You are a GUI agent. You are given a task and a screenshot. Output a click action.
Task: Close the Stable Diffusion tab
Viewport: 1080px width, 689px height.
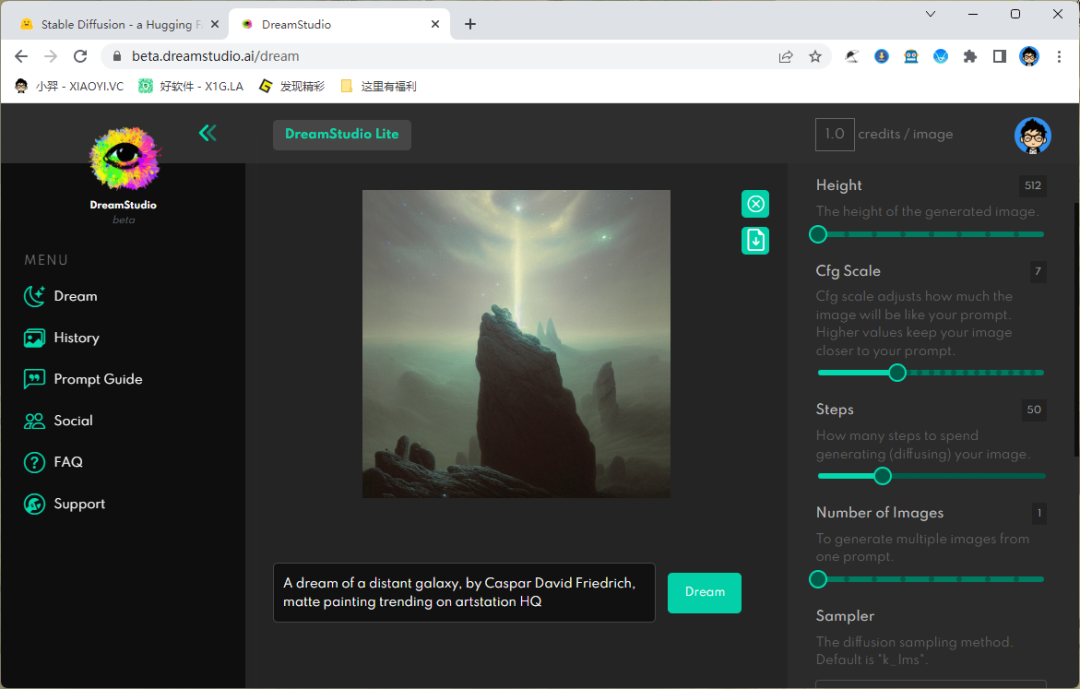(x=215, y=24)
